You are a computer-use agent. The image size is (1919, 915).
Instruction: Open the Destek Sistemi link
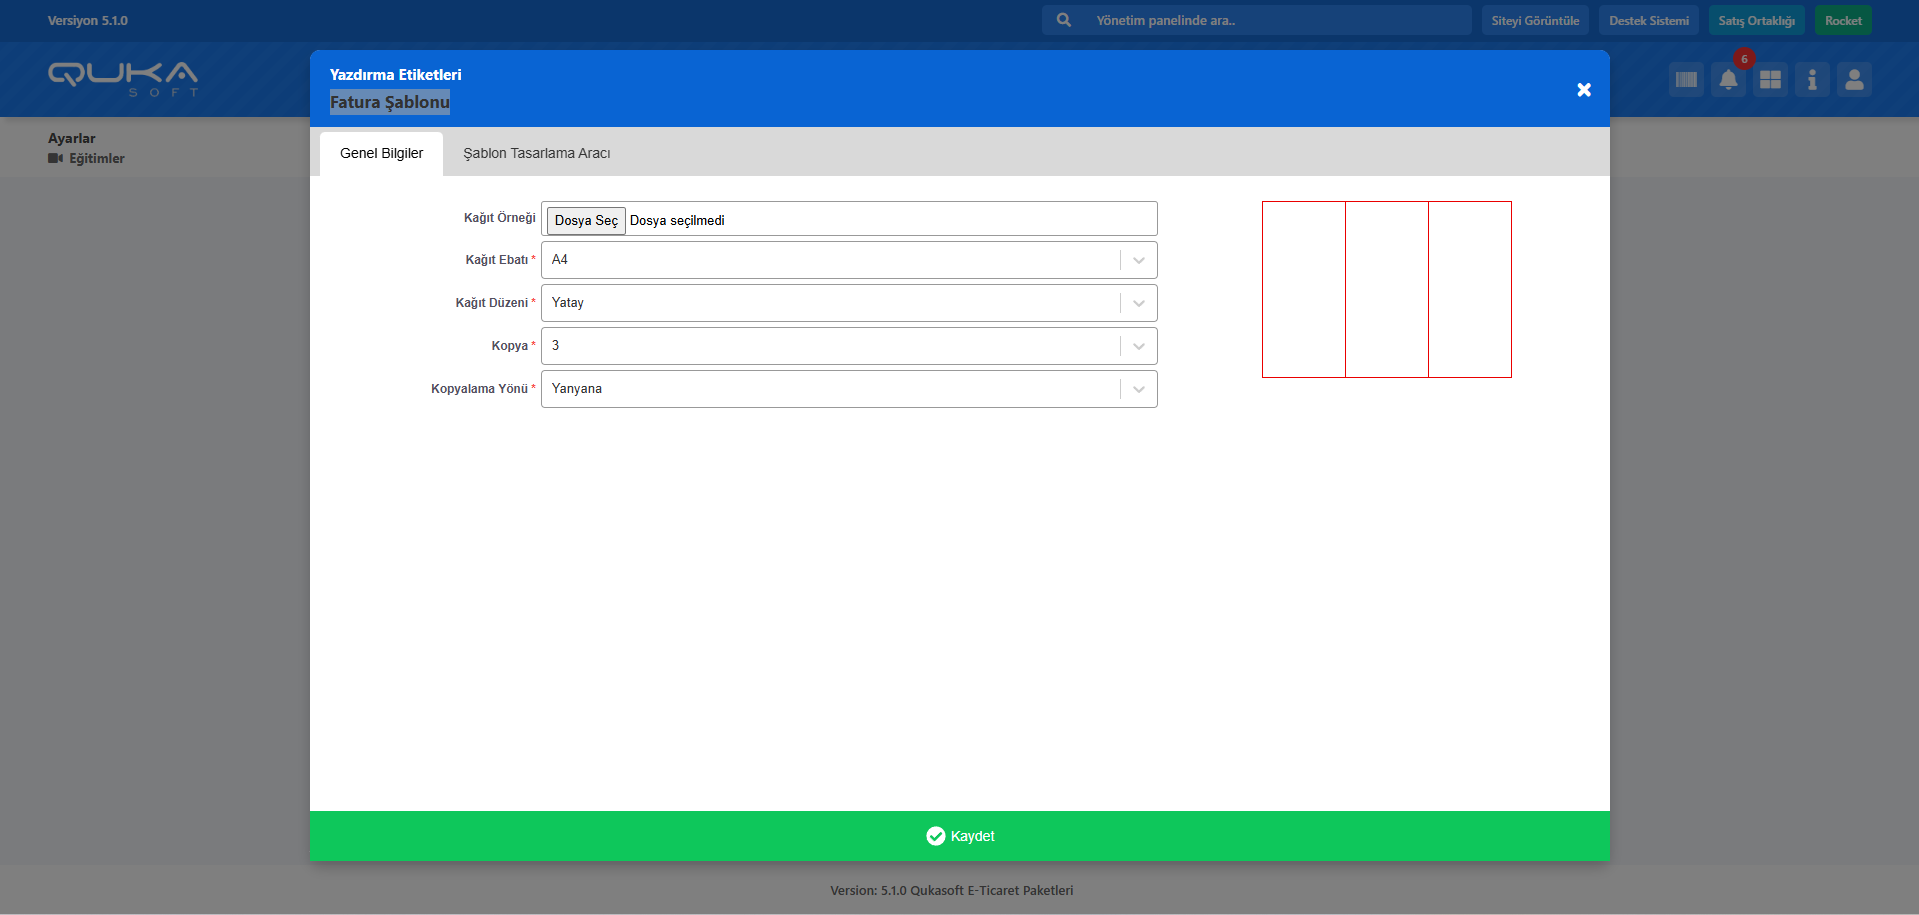click(1648, 20)
